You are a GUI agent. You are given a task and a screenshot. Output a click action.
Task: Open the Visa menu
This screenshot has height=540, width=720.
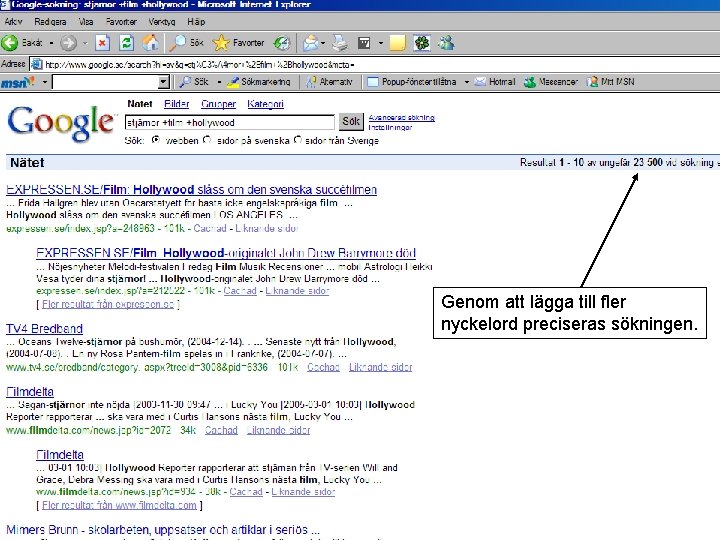tap(86, 22)
